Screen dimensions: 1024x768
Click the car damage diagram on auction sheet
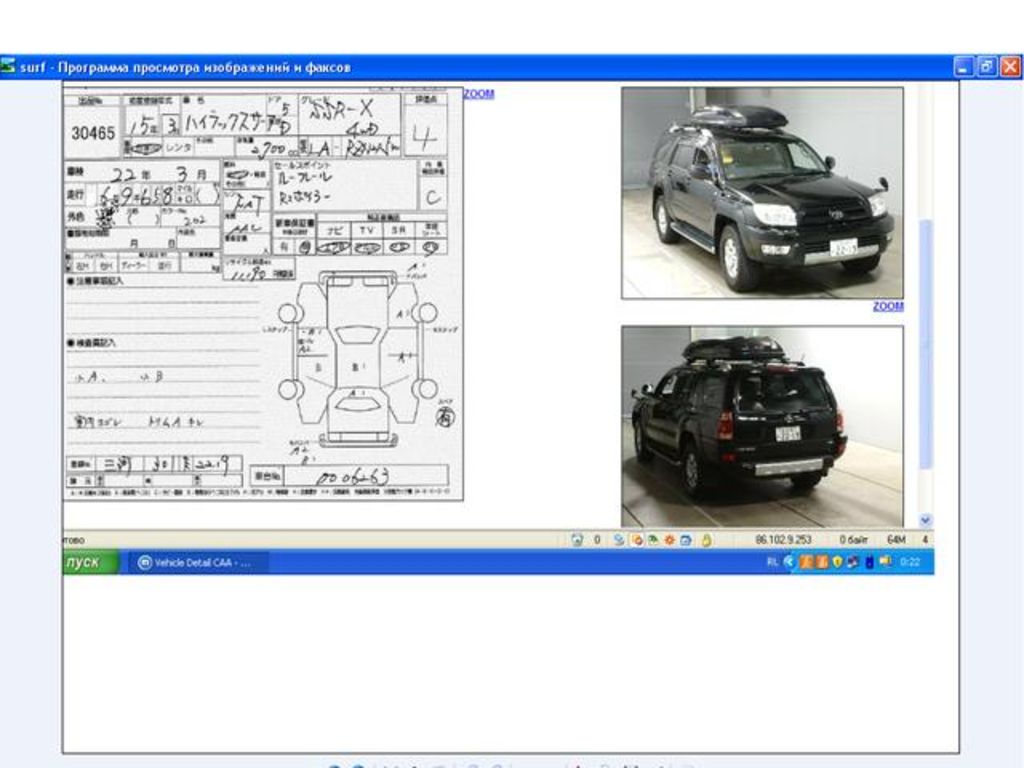tap(358, 359)
